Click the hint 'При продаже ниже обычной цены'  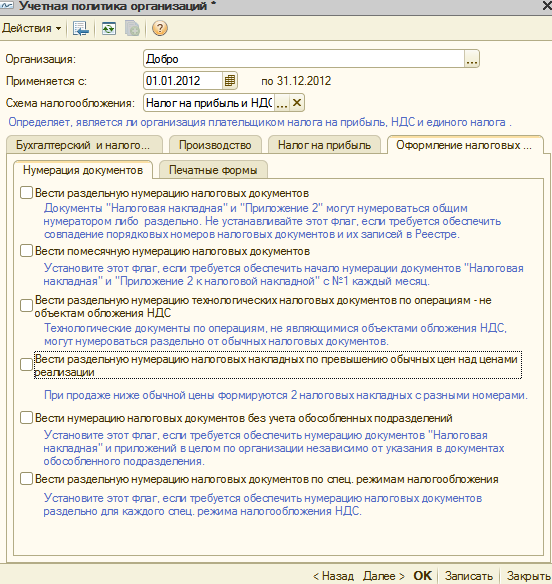(x=286, y=395)
